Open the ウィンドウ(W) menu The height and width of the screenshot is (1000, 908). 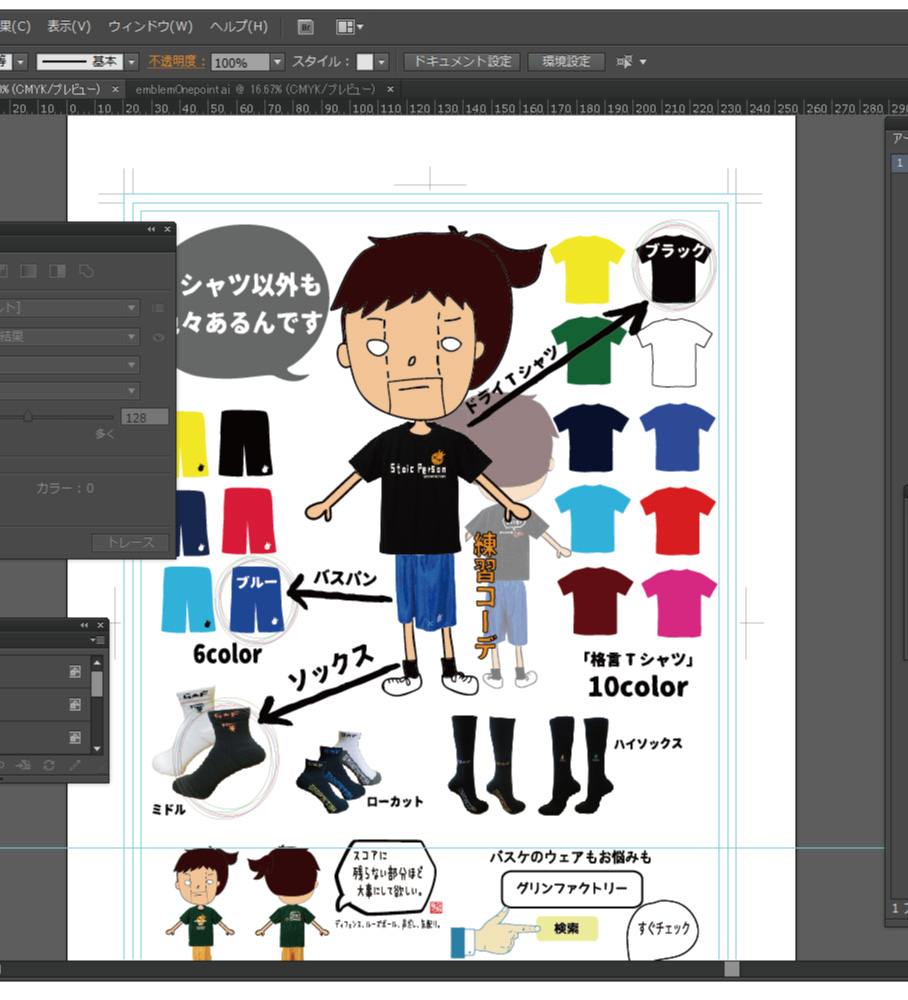click(x=150, y=27)
